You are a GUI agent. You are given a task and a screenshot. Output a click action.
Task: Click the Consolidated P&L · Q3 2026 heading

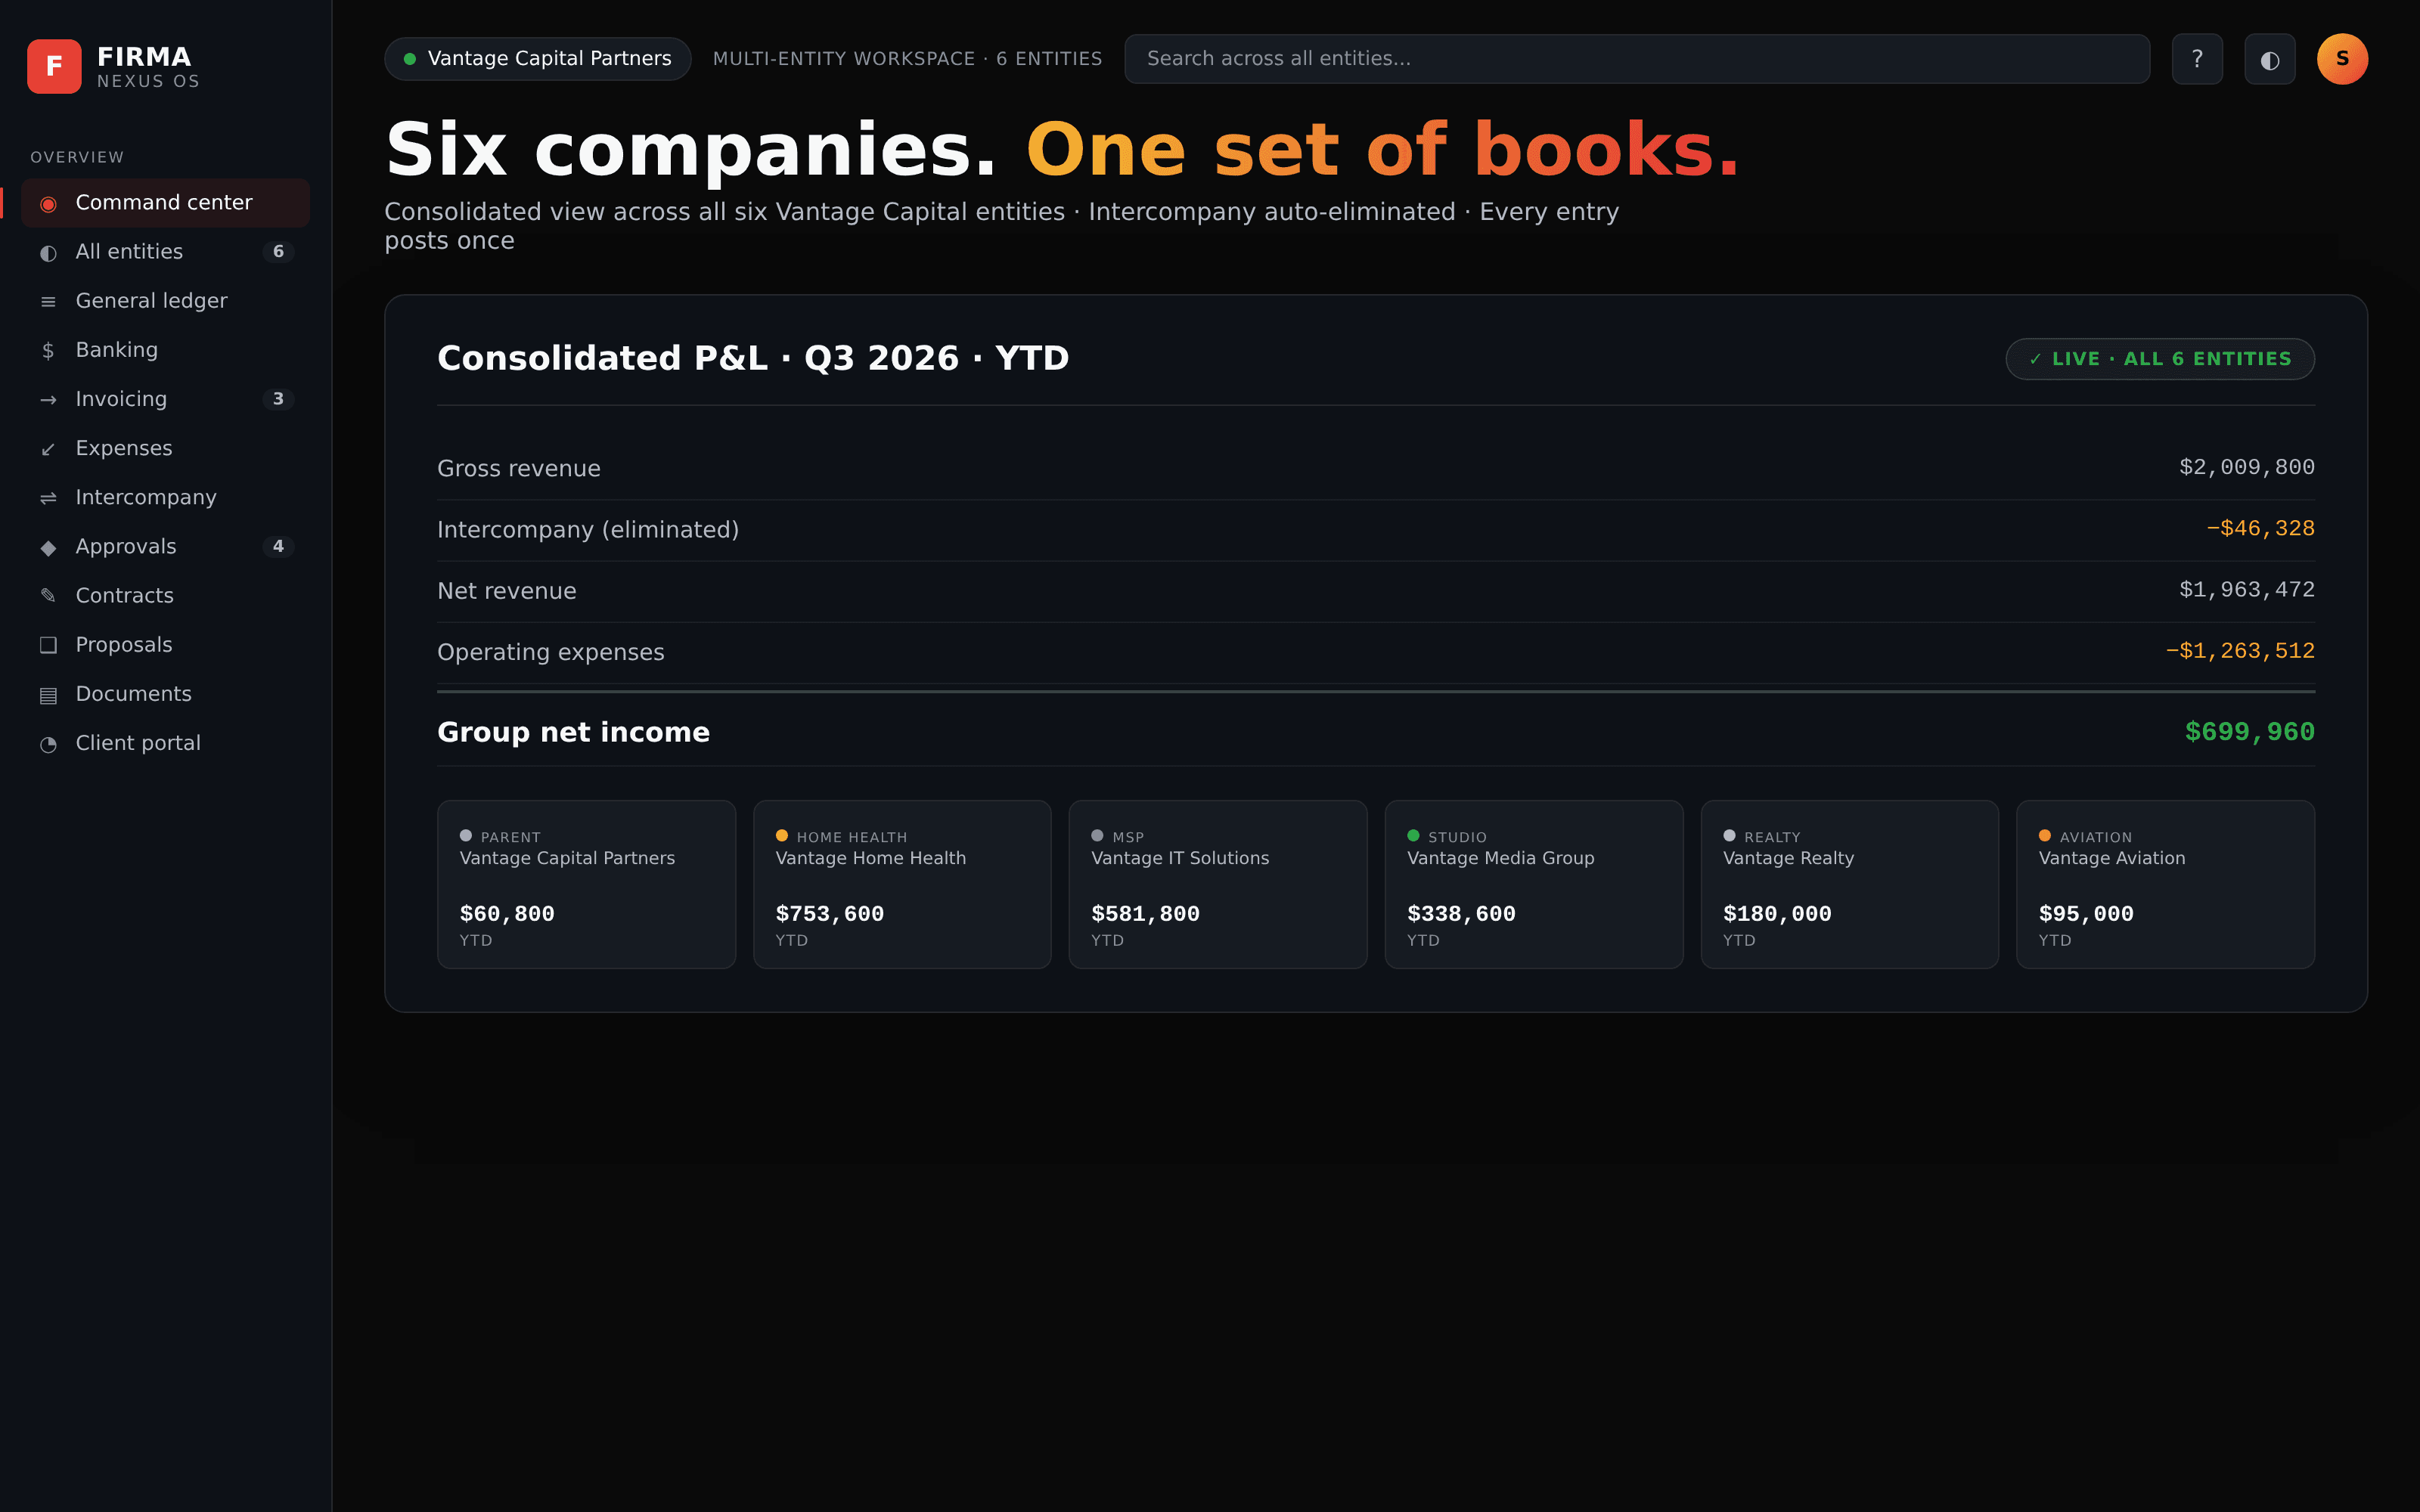(x=753, y=358)
